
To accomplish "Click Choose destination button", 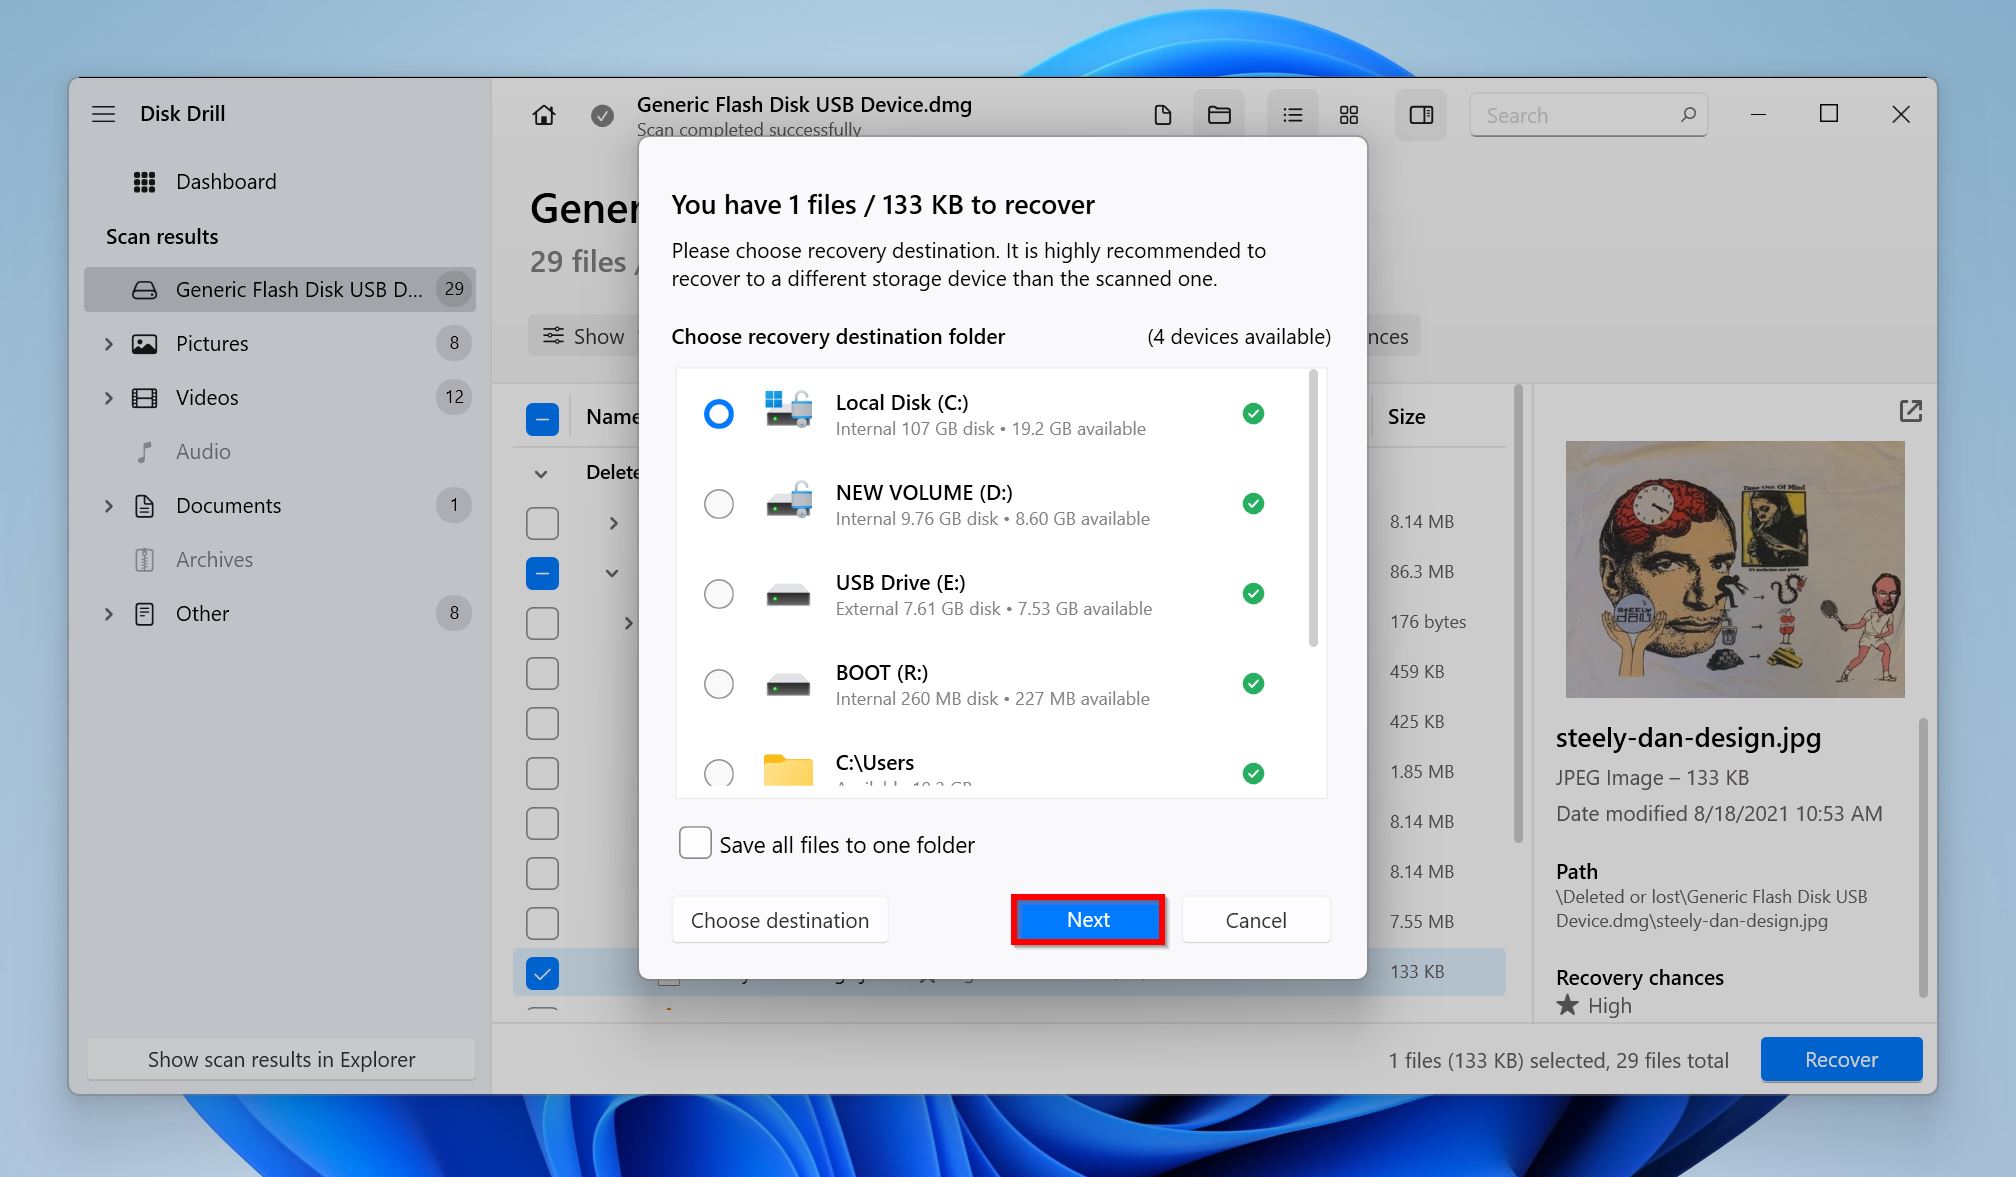I will pos(779,921).
